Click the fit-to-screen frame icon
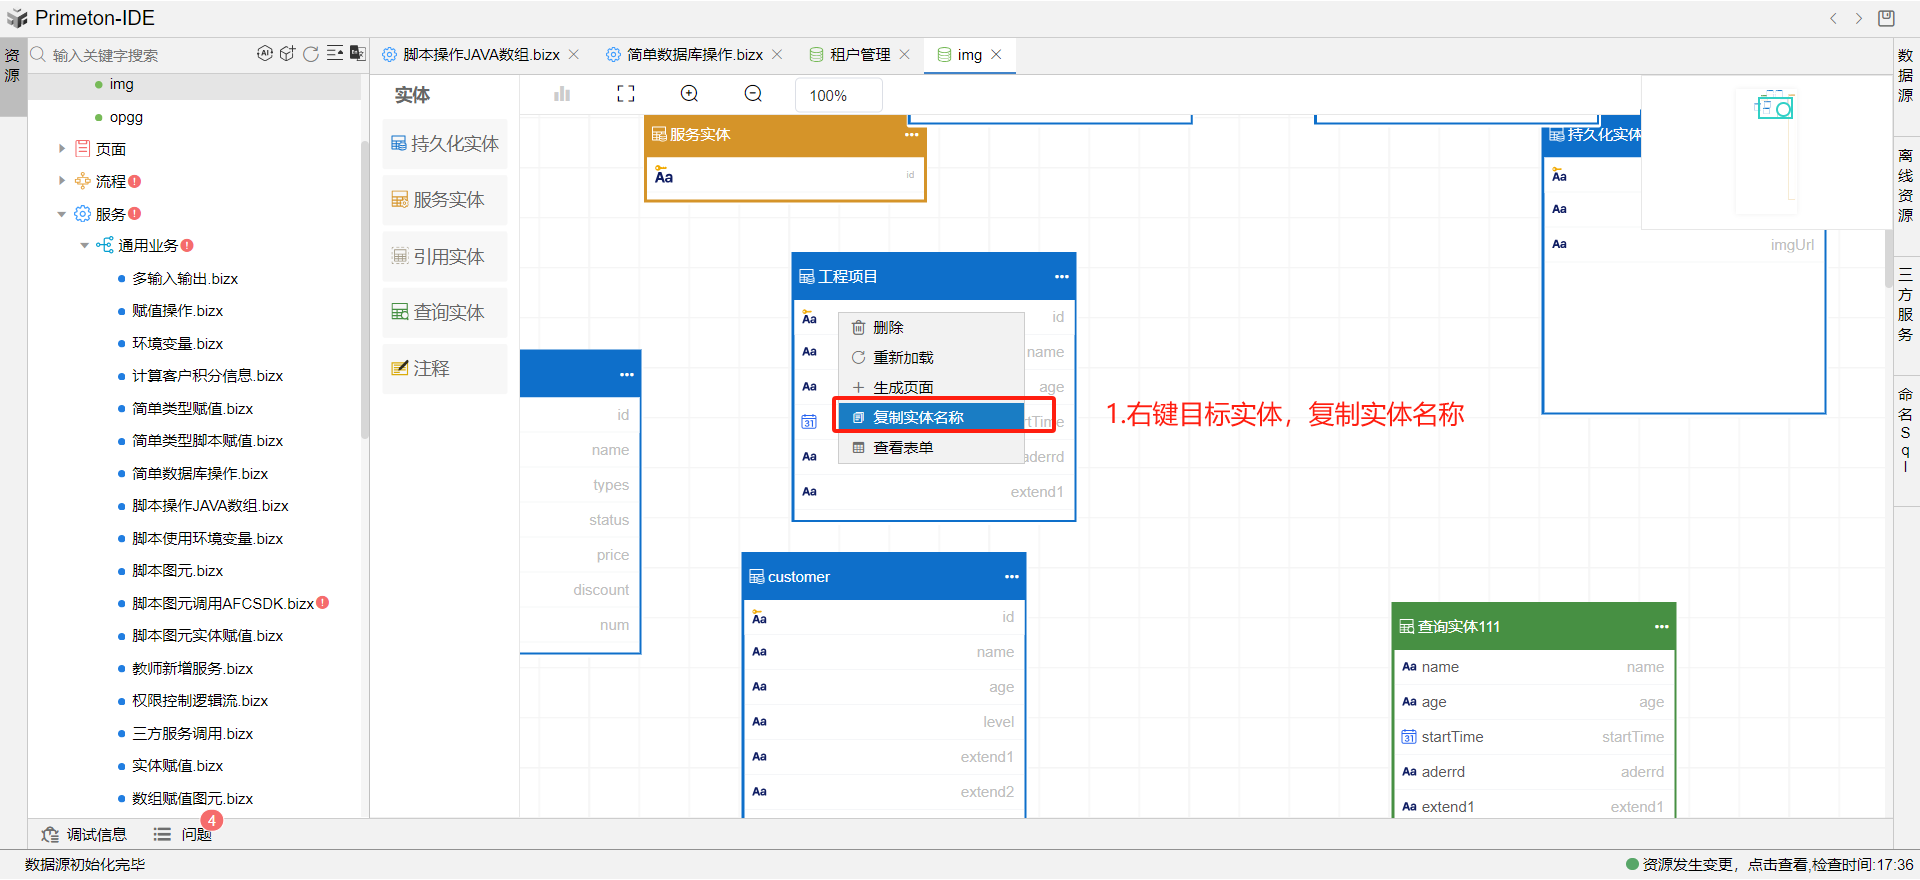 click(x=626, y=94)
